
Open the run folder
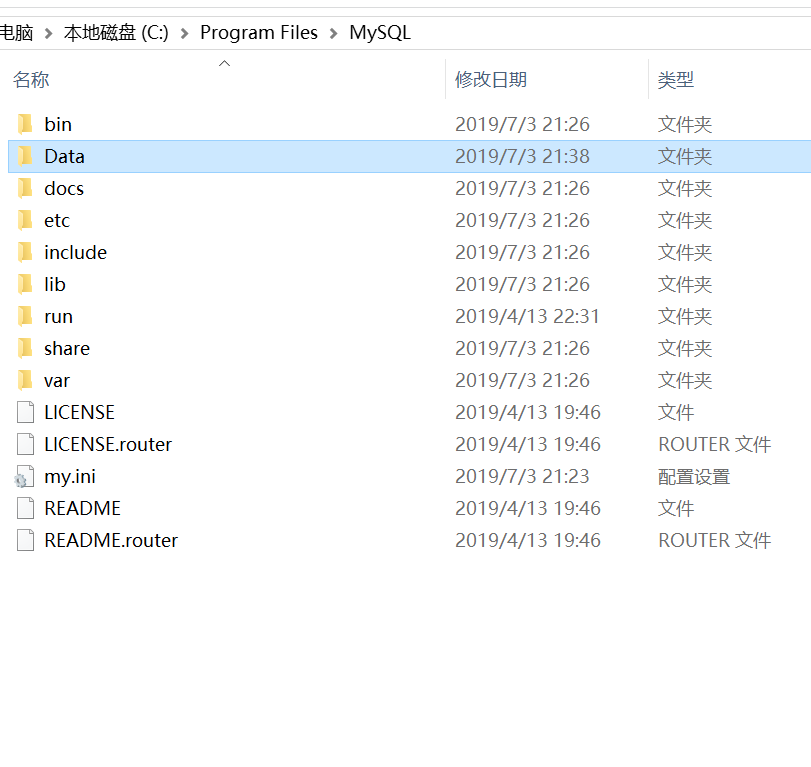58,316
